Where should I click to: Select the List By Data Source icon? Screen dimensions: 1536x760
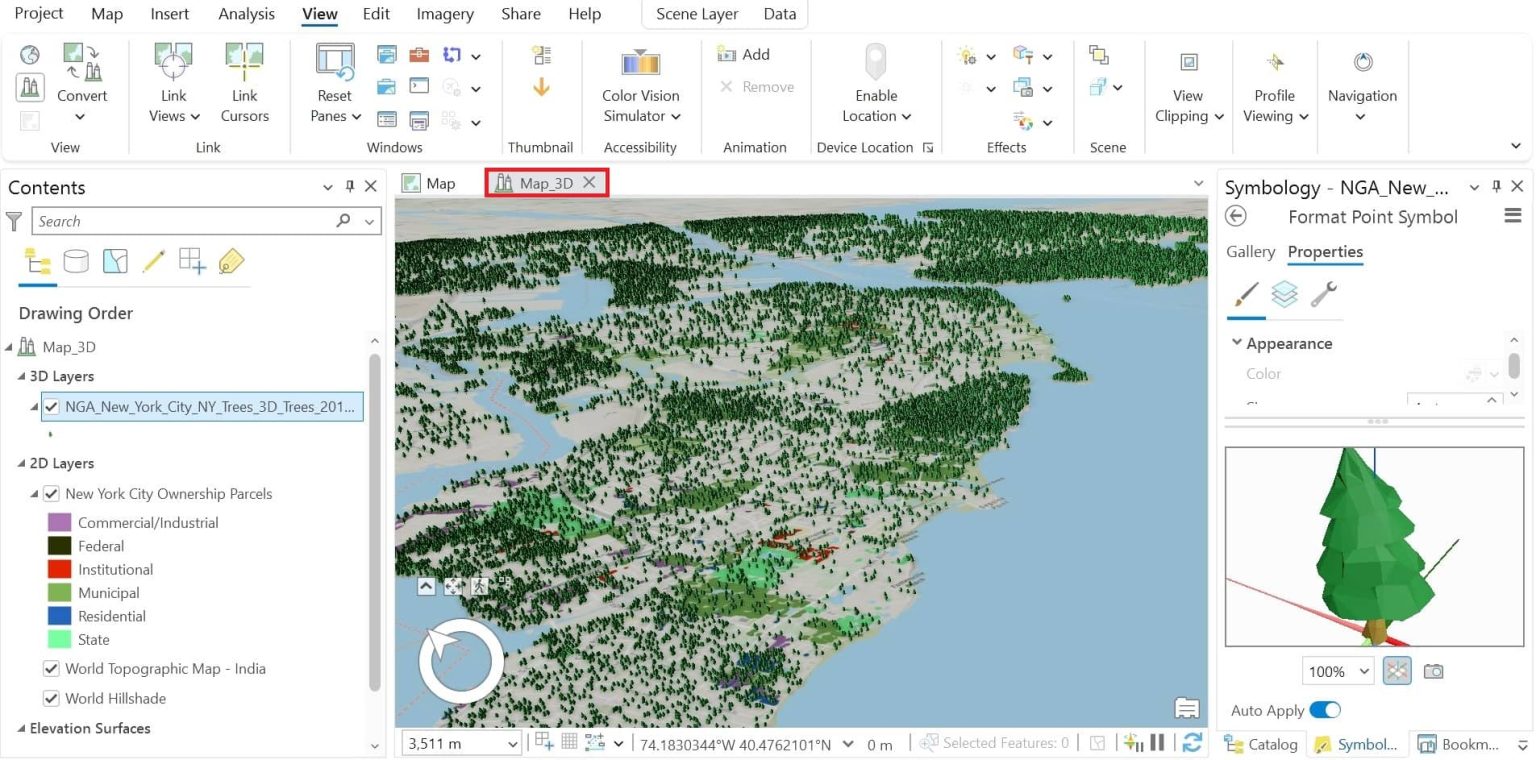(77, 260)
